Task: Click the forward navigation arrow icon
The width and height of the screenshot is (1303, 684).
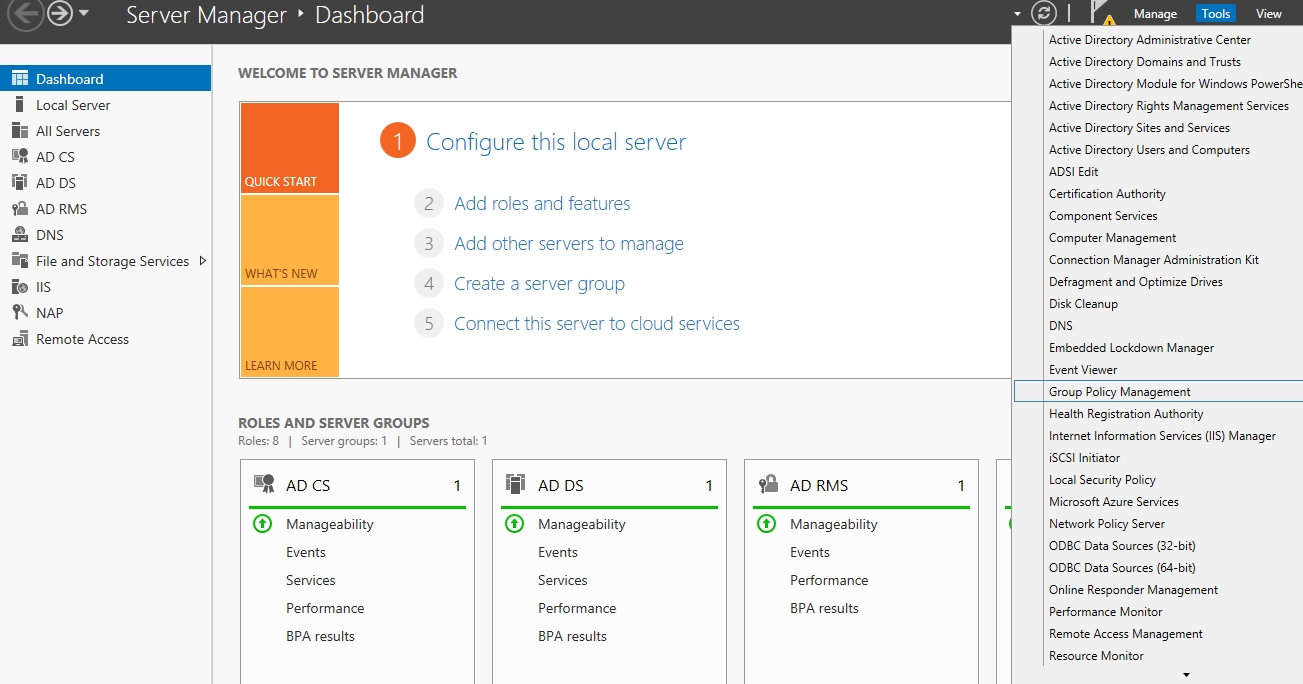Action: pyautogui.click(x=61, y=14)
